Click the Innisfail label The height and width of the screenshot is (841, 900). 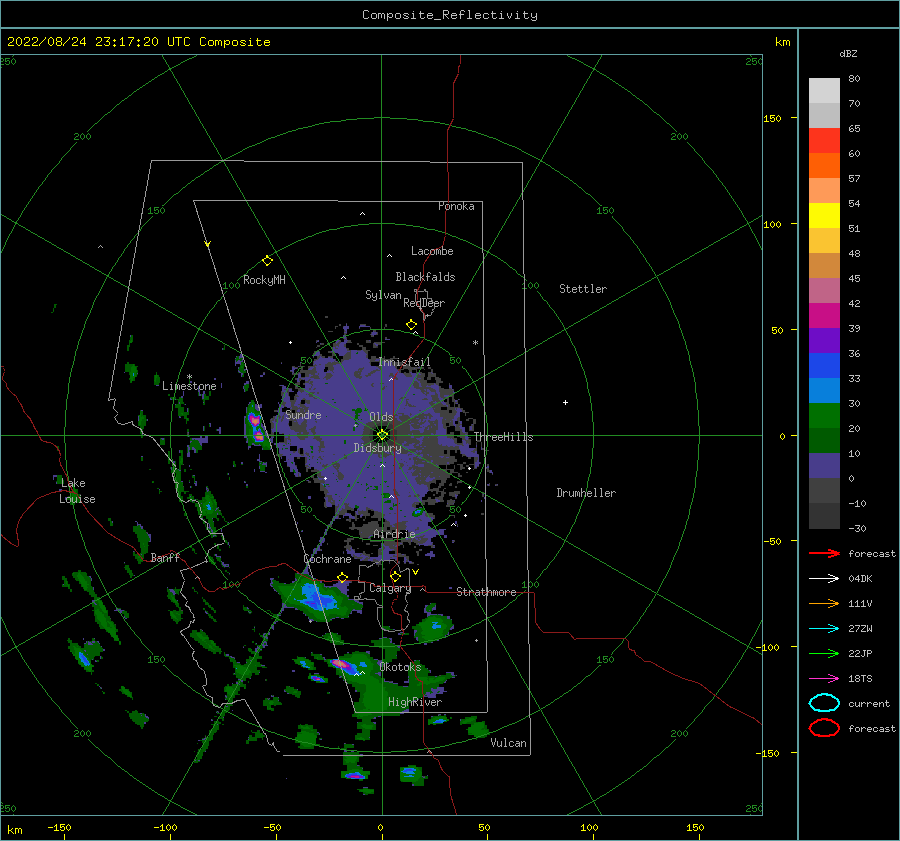405,362
